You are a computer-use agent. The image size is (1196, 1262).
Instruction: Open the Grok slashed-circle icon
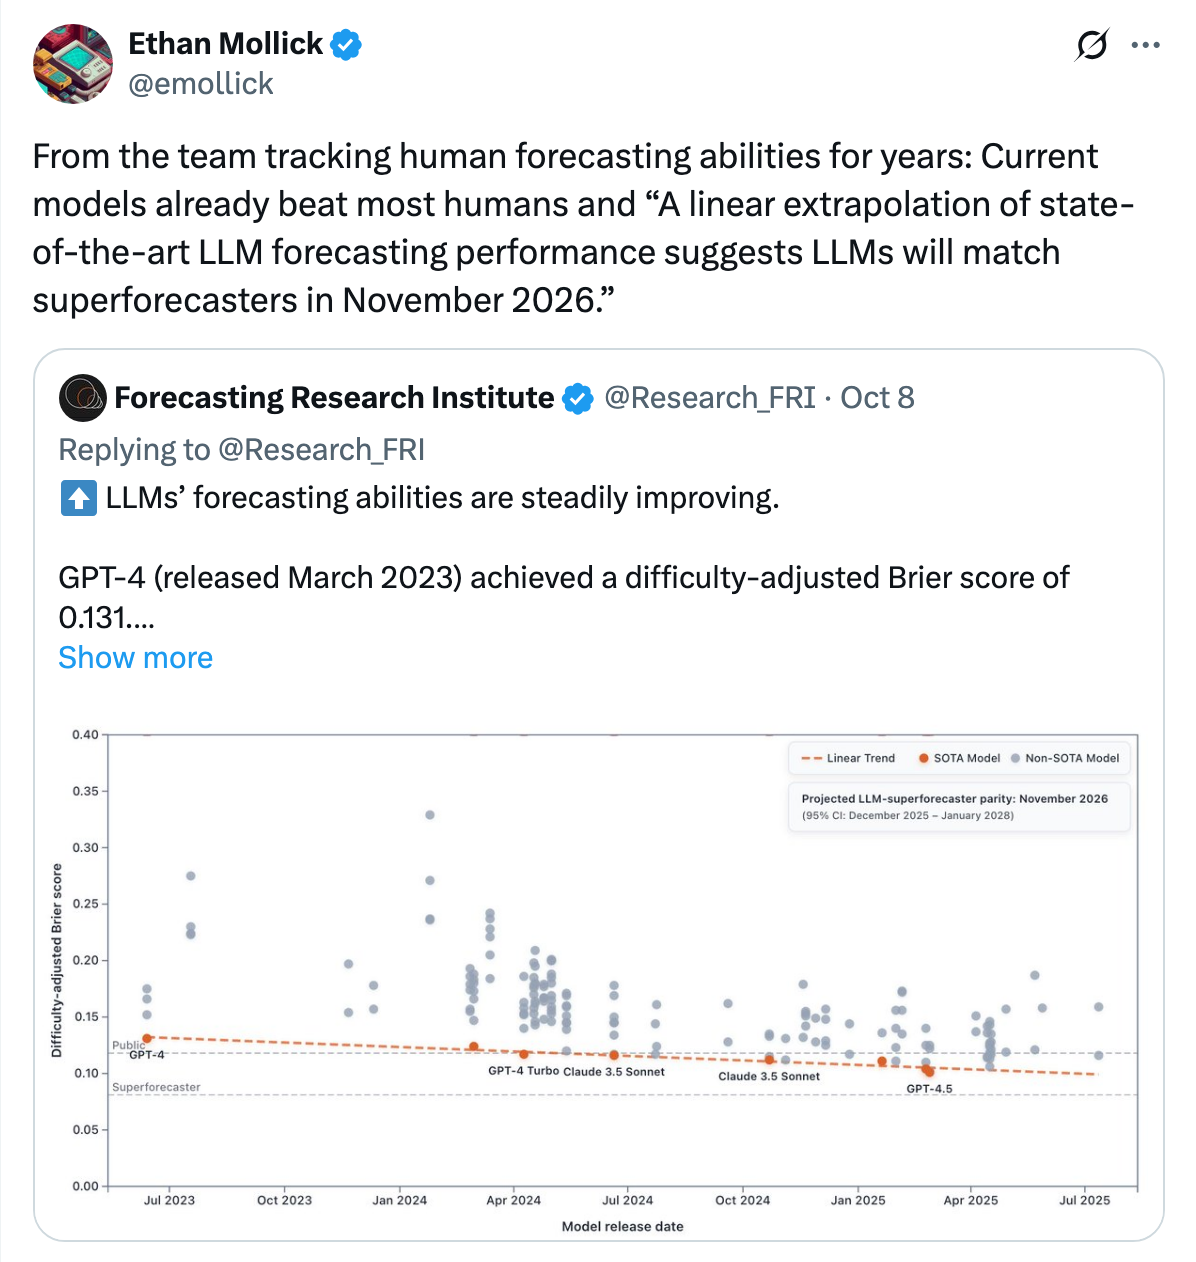pos(1091,45)
